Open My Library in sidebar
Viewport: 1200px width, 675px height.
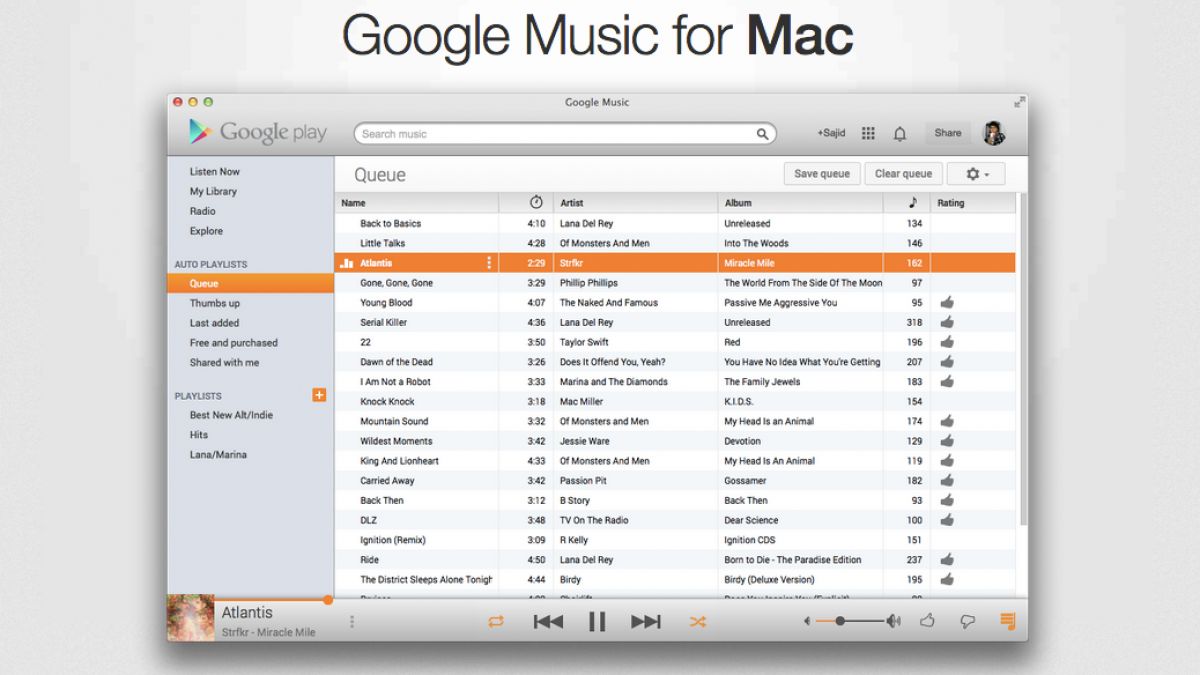pyautogui.click(x=213, y=191)
